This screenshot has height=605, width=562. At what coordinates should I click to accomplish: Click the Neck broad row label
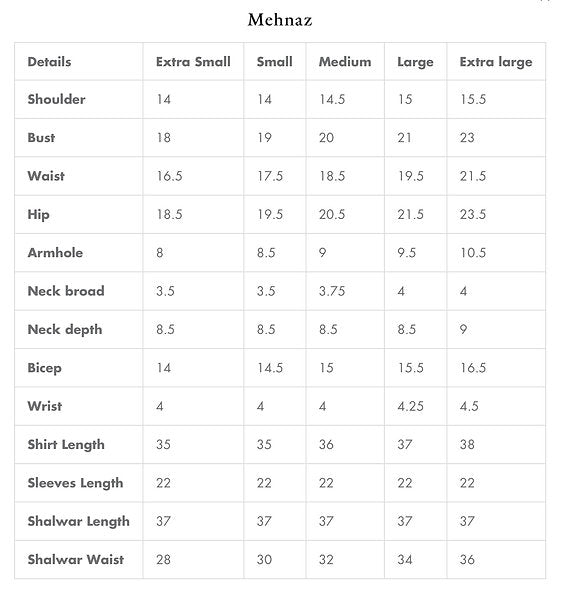[x=66, y=291]
